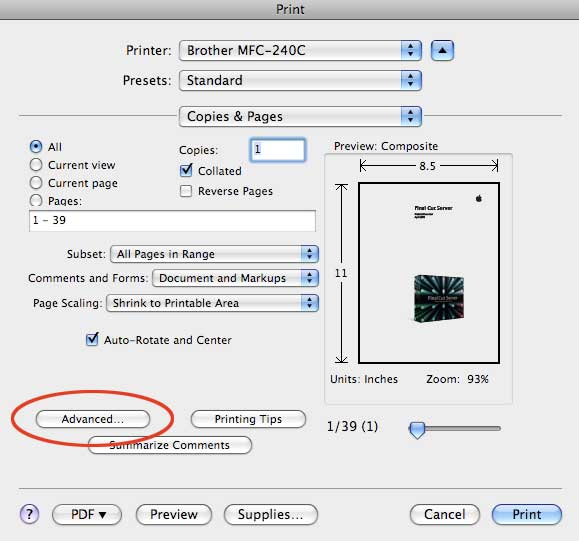Select the Pages range radio button

point(36,200)
